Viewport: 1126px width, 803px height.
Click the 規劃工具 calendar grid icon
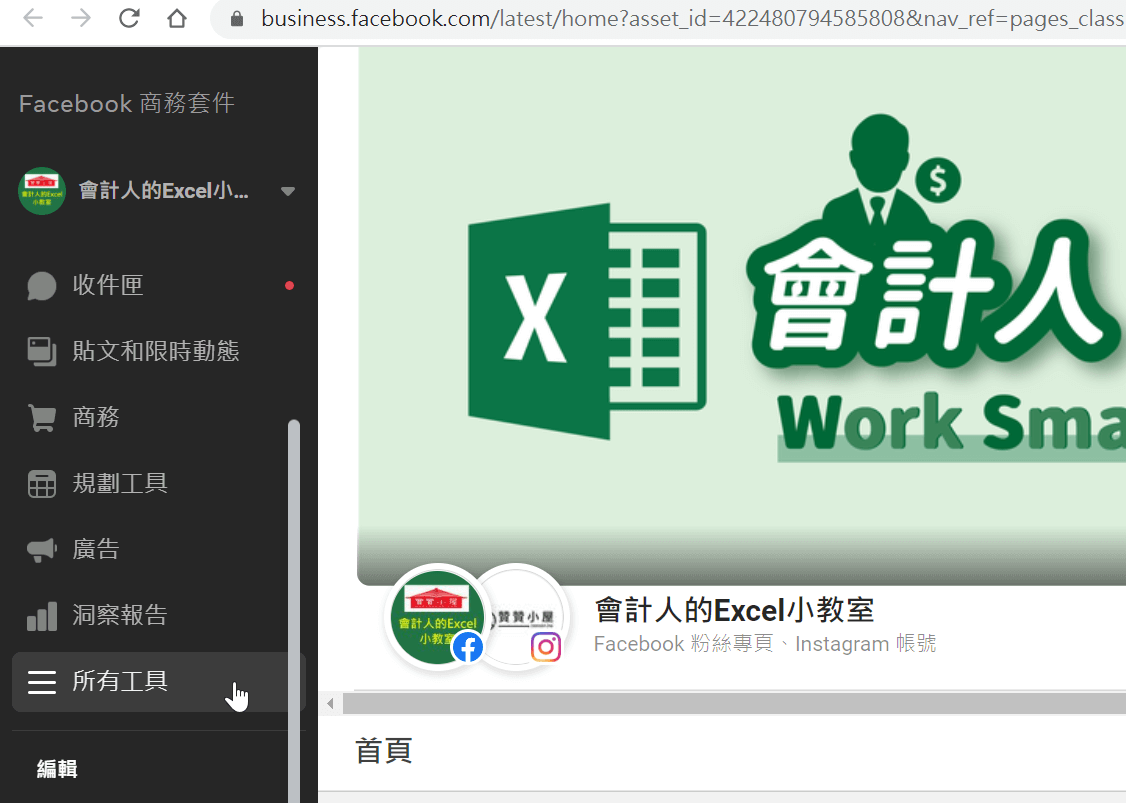pos(42,483)
